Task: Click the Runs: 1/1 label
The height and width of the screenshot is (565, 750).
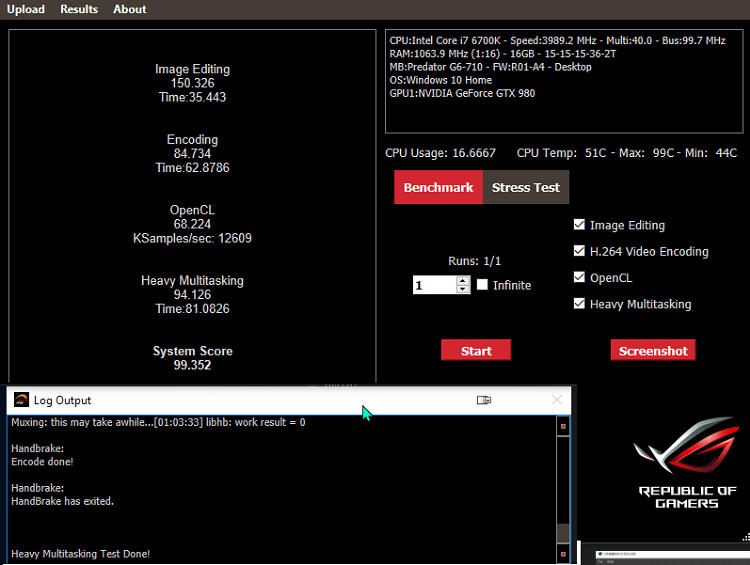Action: 474,261
